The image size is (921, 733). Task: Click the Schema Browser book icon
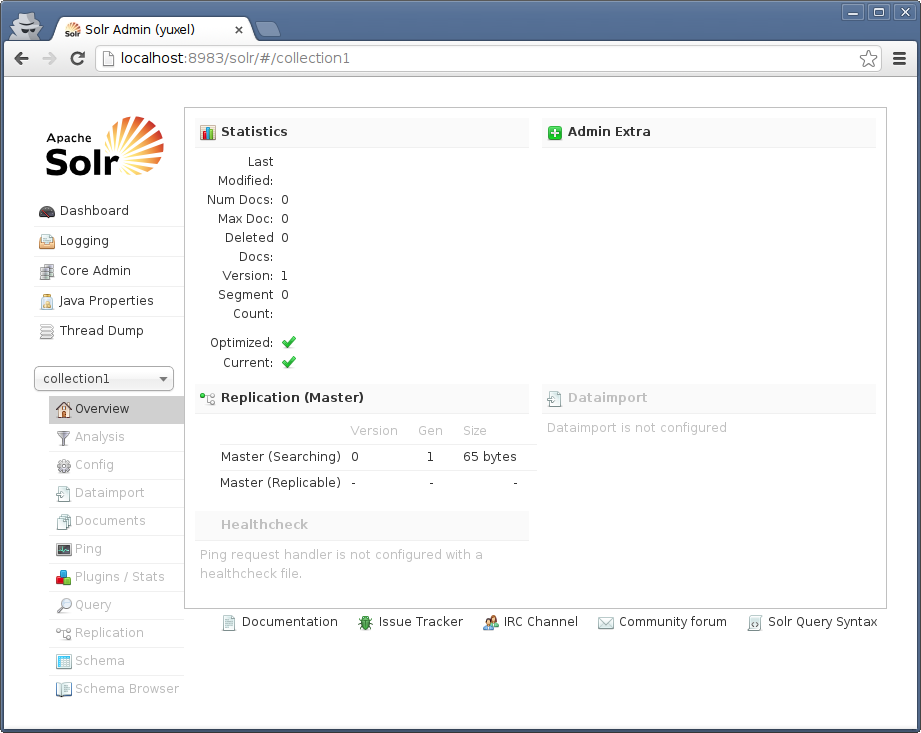63,690
